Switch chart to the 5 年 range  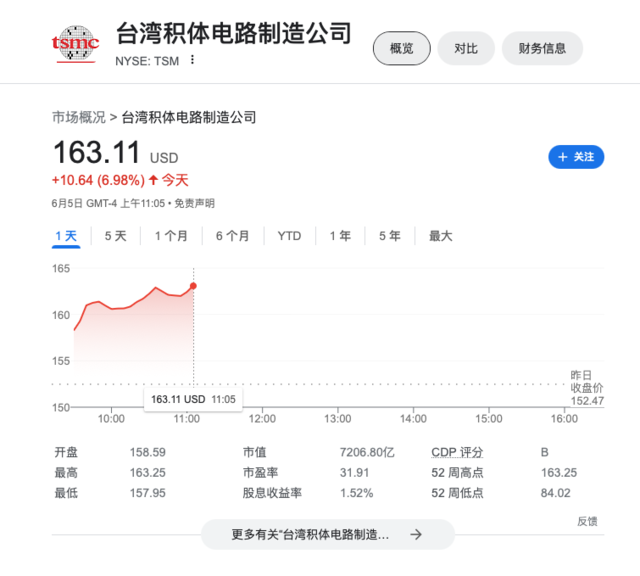(389, 236)
